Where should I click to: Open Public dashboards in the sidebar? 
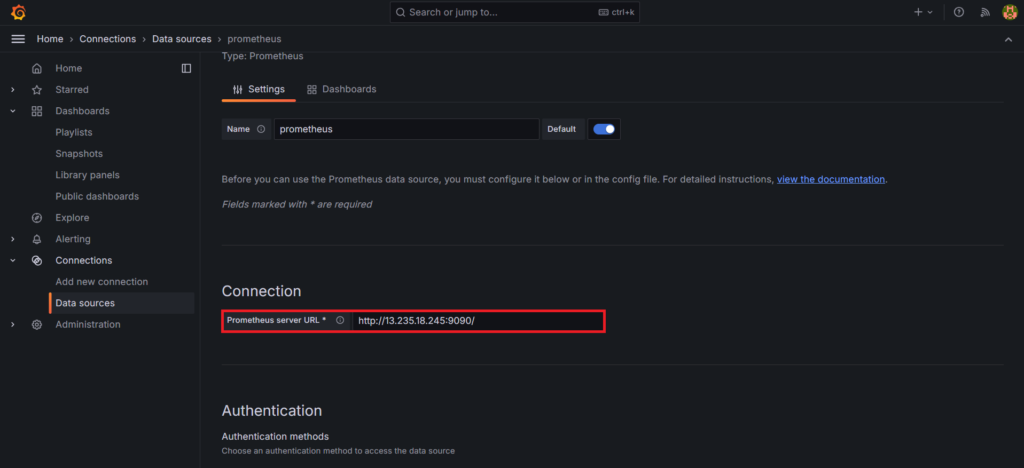coord(97,196)
